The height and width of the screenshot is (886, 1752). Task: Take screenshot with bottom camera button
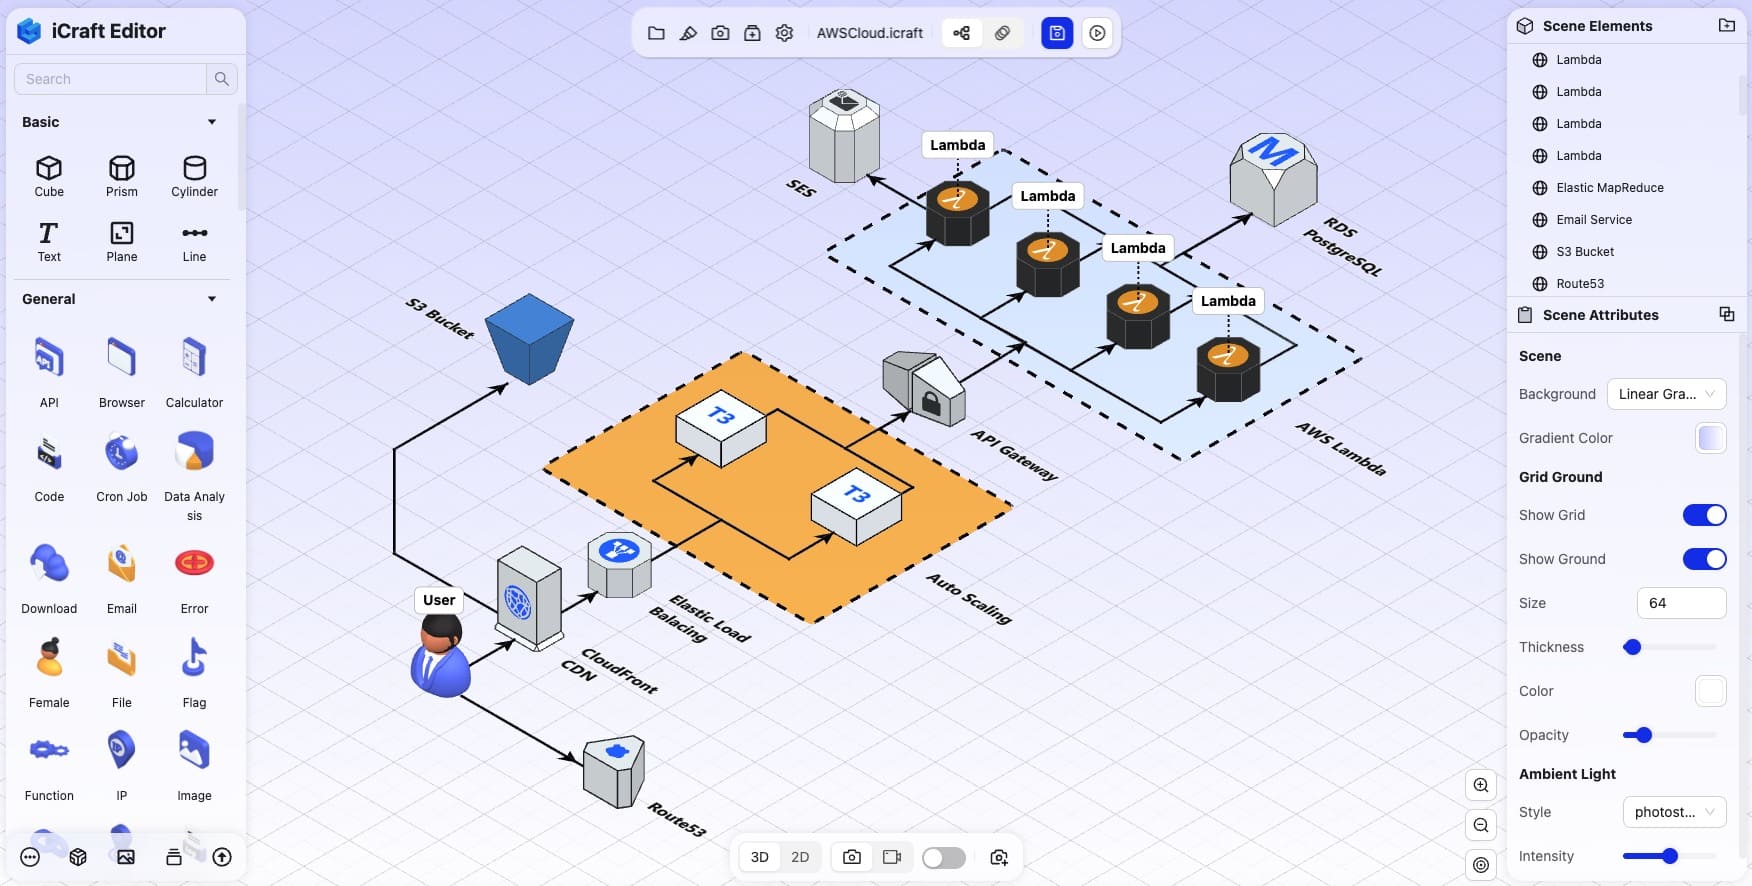852,857
